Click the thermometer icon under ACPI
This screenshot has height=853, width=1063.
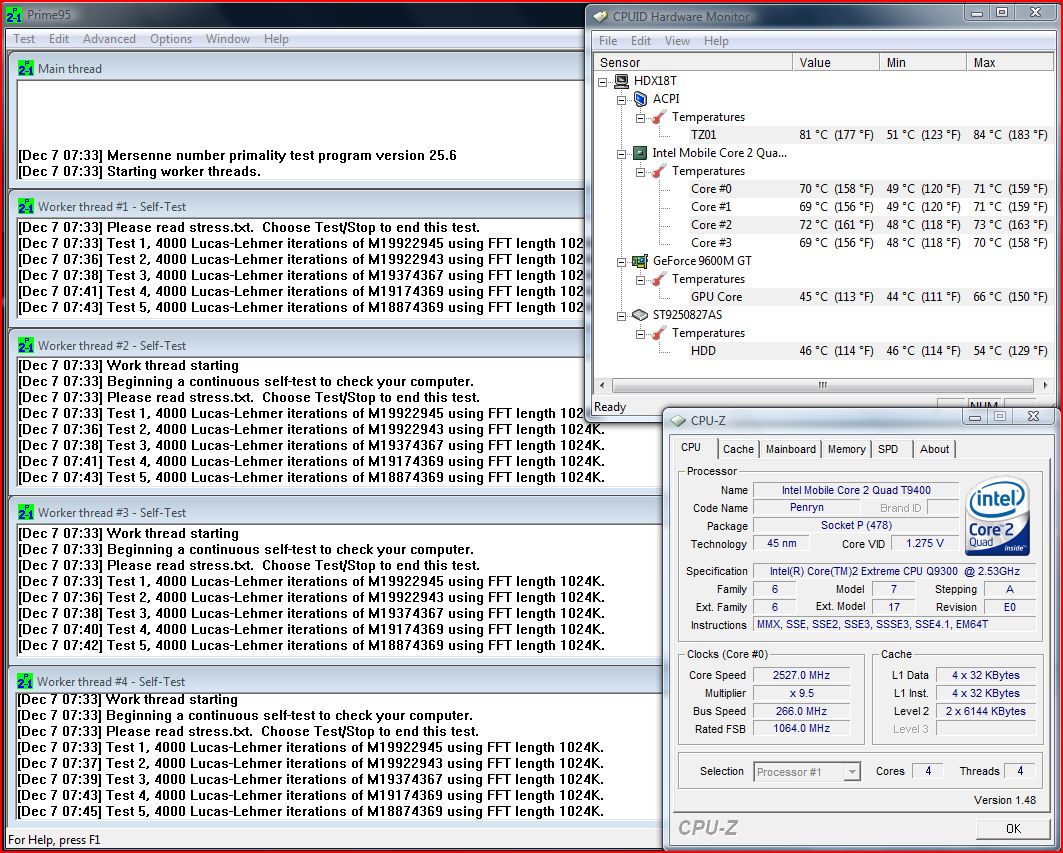658,117
